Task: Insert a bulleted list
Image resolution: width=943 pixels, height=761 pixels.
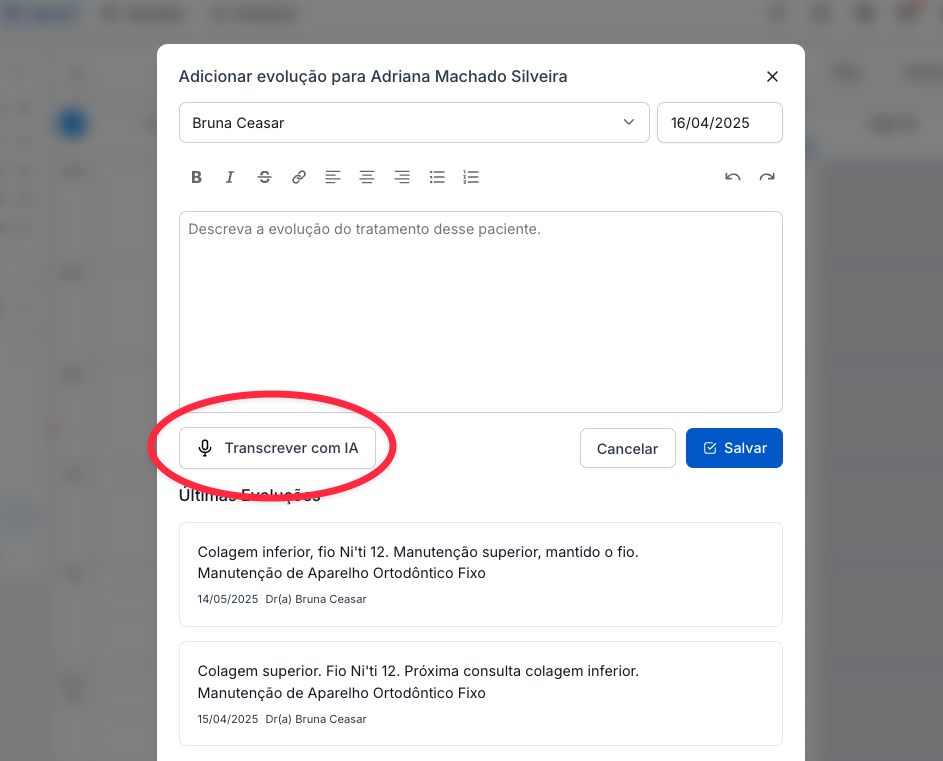Action: (437, 177)
